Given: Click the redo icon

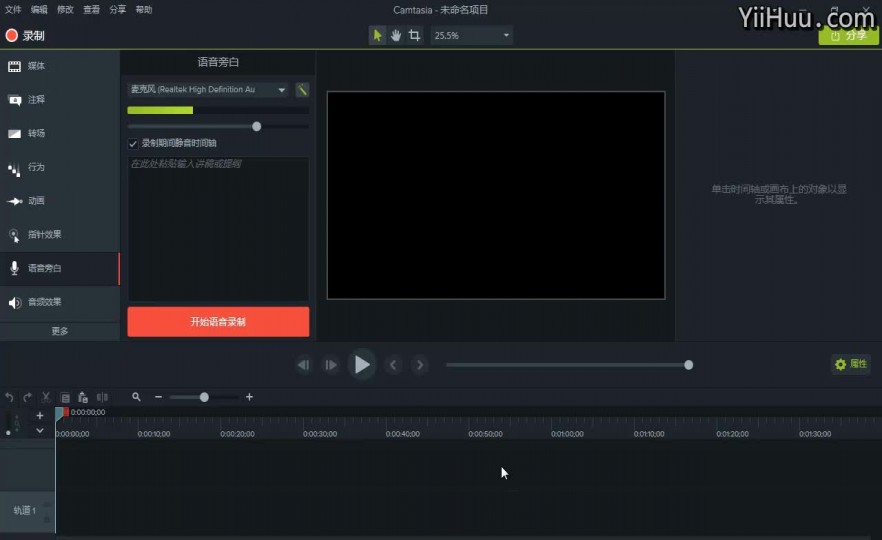Looking at the screenshot, I should [x=28, y=397].
